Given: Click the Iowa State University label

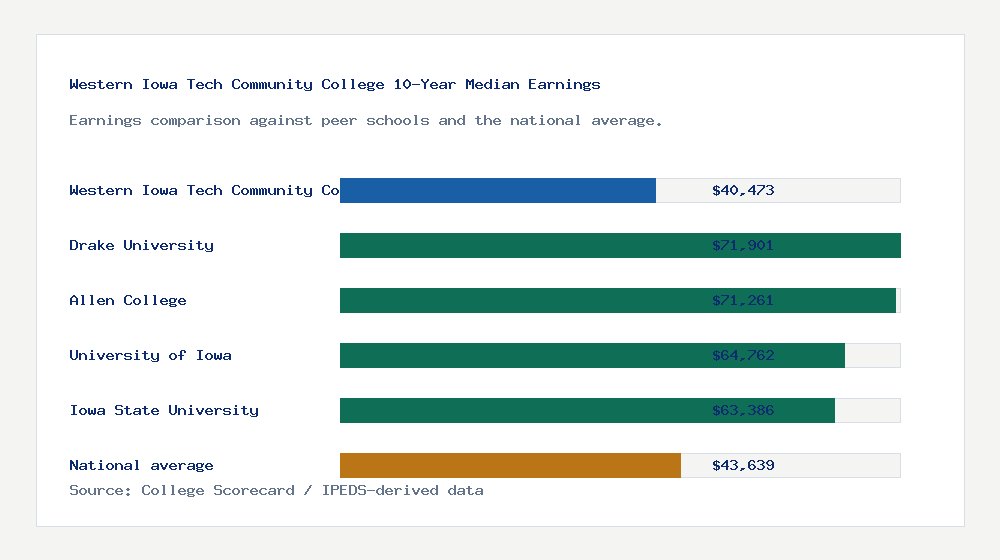Looking at the screenshot, I should [164, 410].
